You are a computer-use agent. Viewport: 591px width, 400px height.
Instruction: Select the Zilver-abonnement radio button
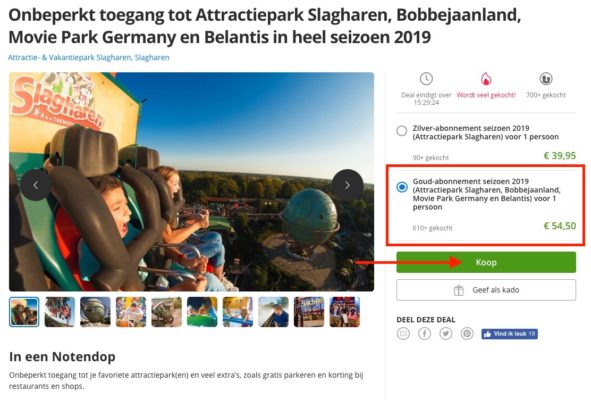402,131
